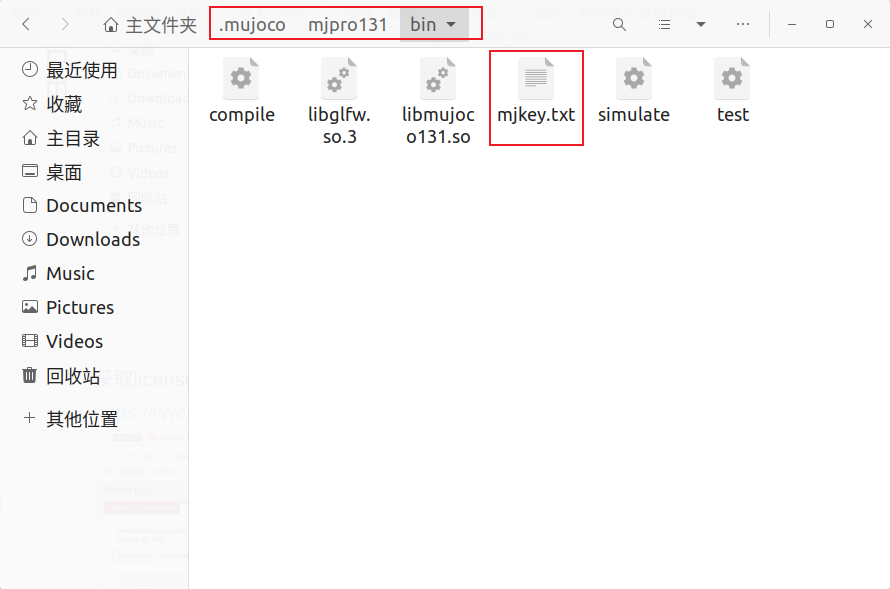The image size is (890, 589).
Task: Click the mjkey.txt file name label
Action: pyautogui.click(x=536, y=115)
